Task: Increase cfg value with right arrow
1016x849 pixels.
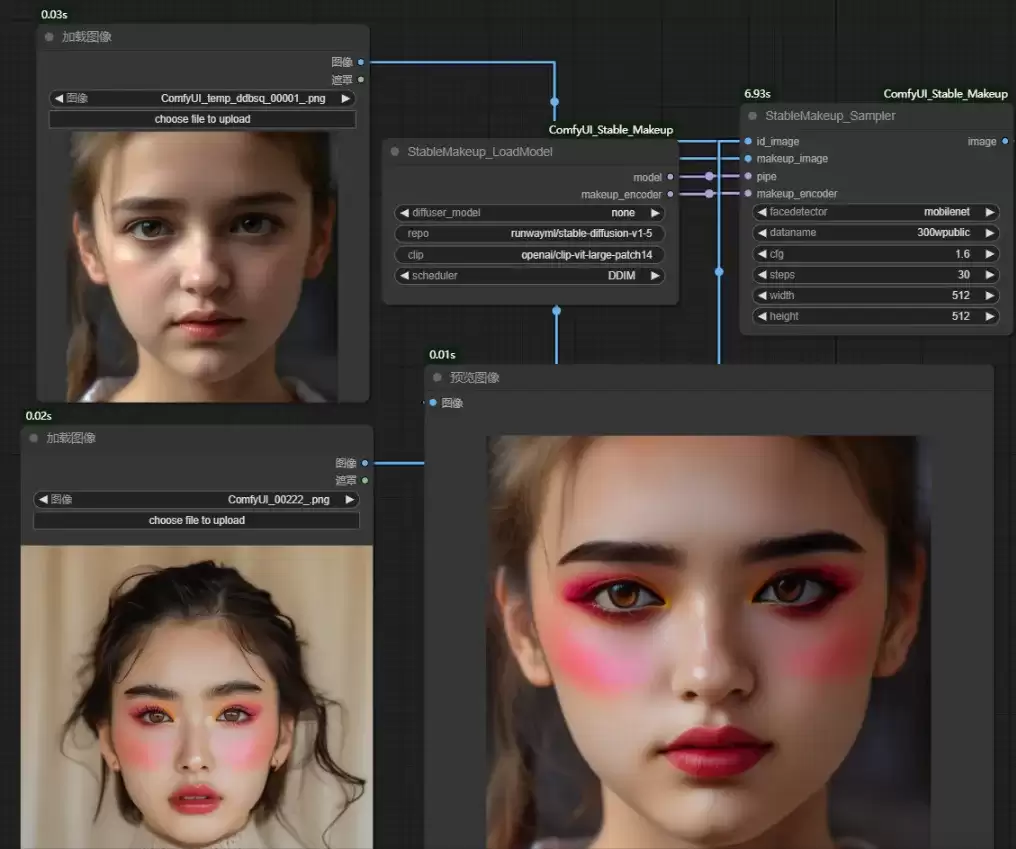Action: point(989,254)
